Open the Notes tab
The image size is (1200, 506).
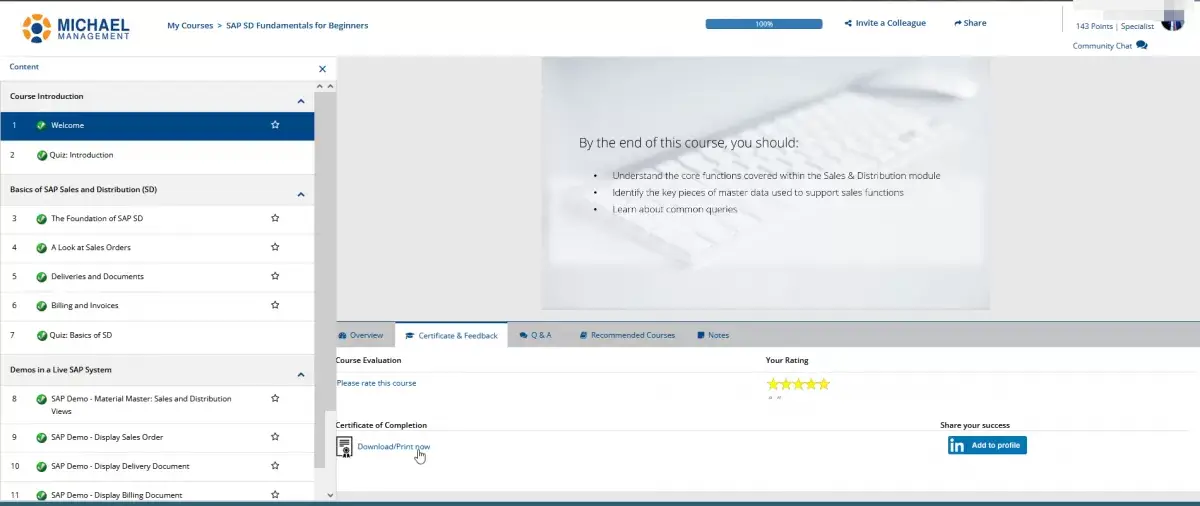pyautogui.click(x=713, y=335)
